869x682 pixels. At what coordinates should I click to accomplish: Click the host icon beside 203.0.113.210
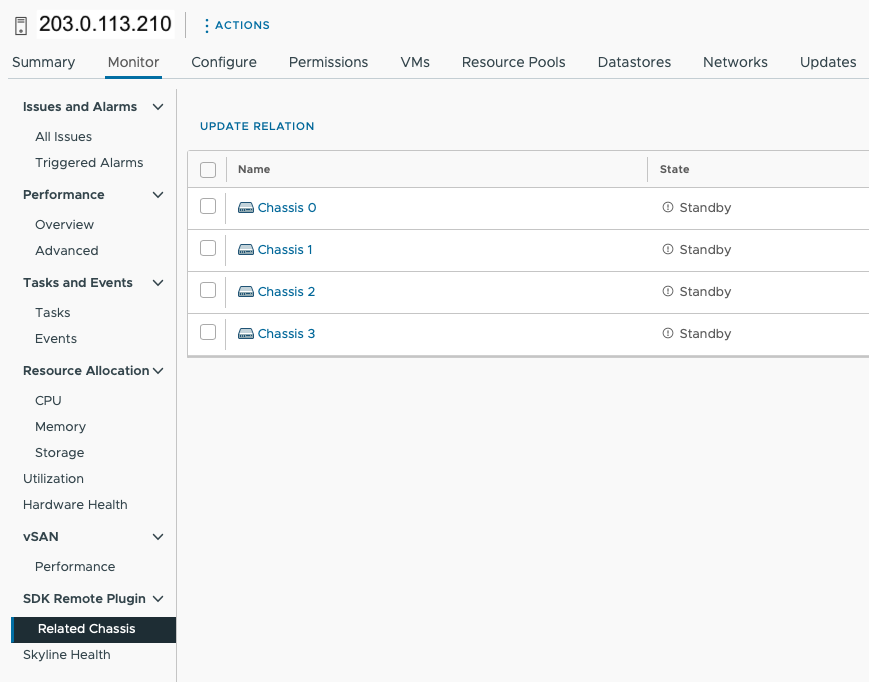21,25
